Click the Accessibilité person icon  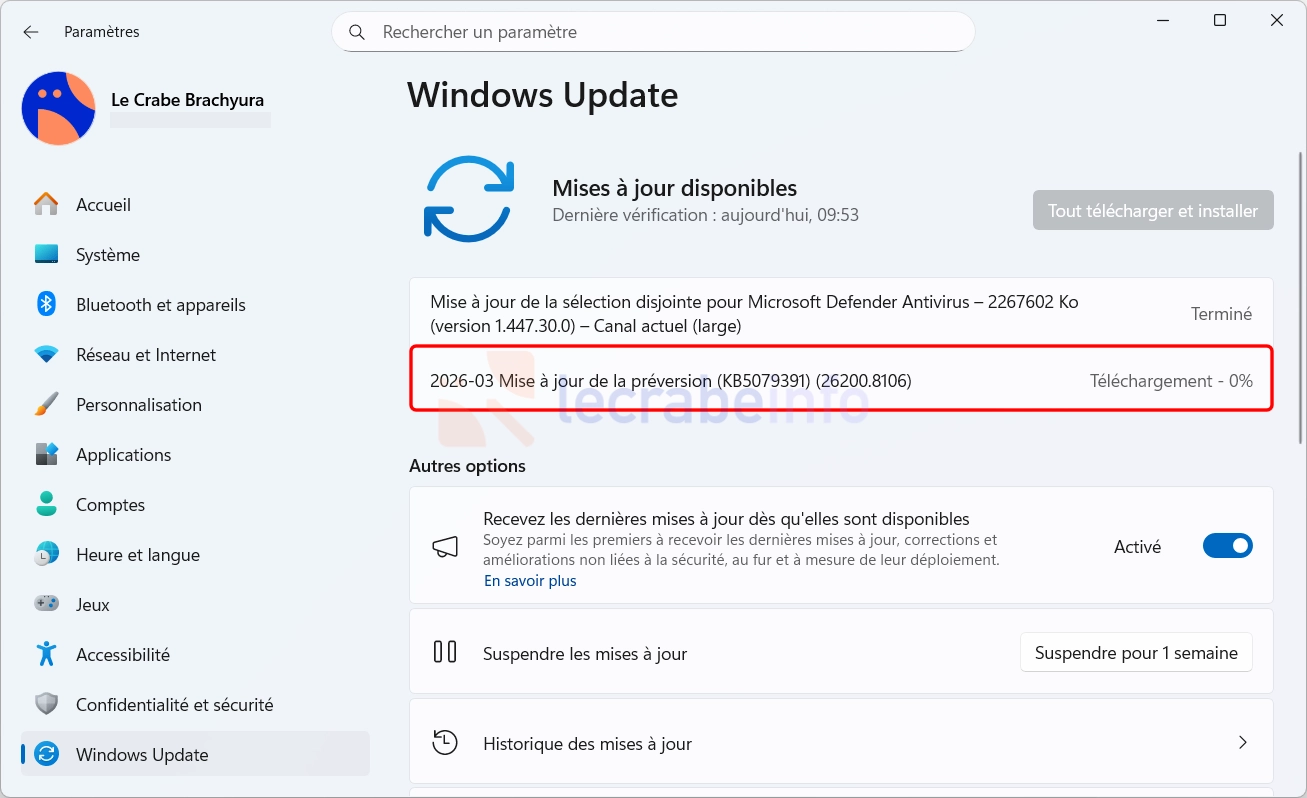tap(46, 654)
